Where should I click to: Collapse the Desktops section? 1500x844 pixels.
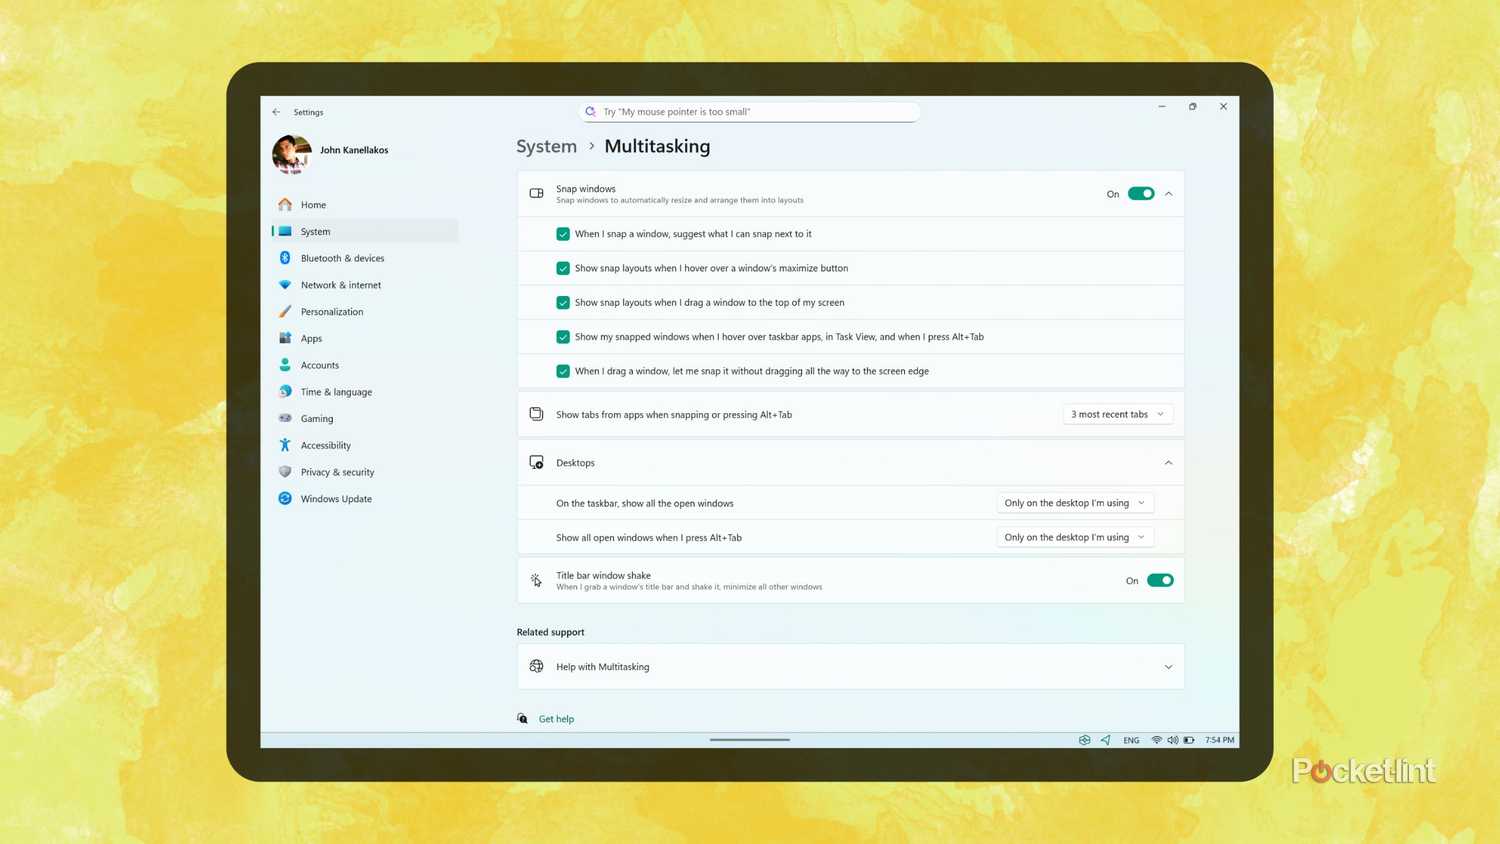tap(1168, 463)
